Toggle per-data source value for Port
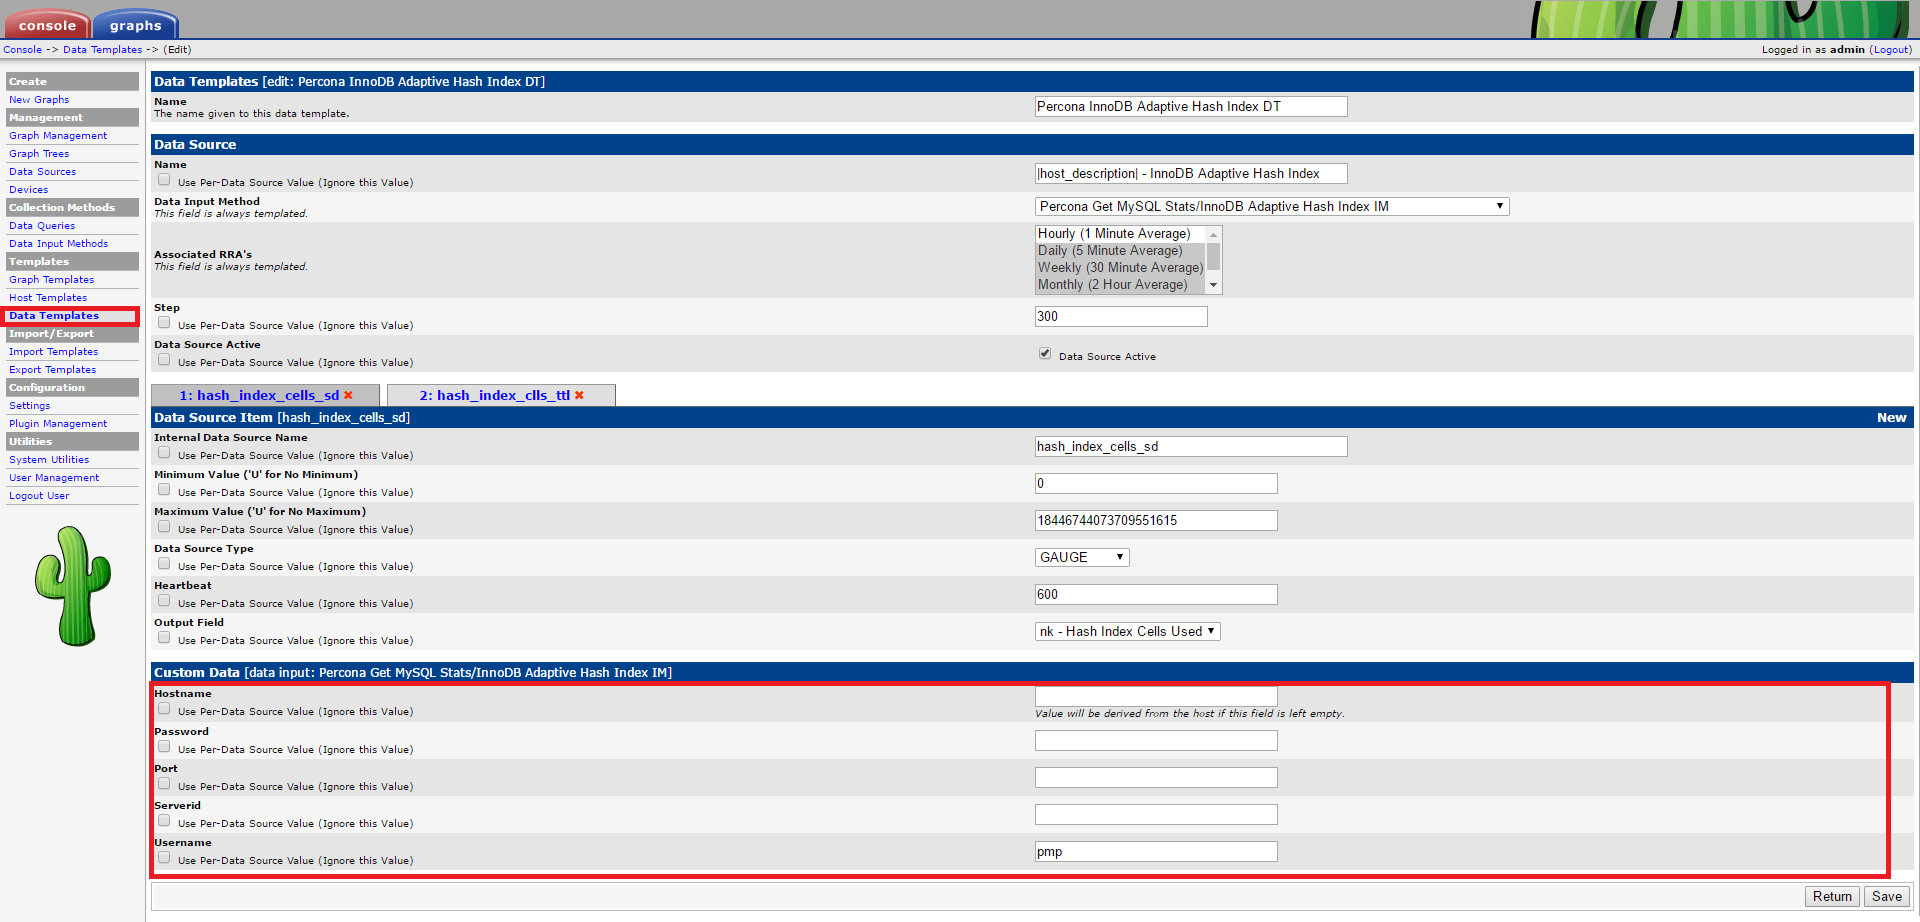This screenshot has height=922, width=1920. tap(164, 784)
